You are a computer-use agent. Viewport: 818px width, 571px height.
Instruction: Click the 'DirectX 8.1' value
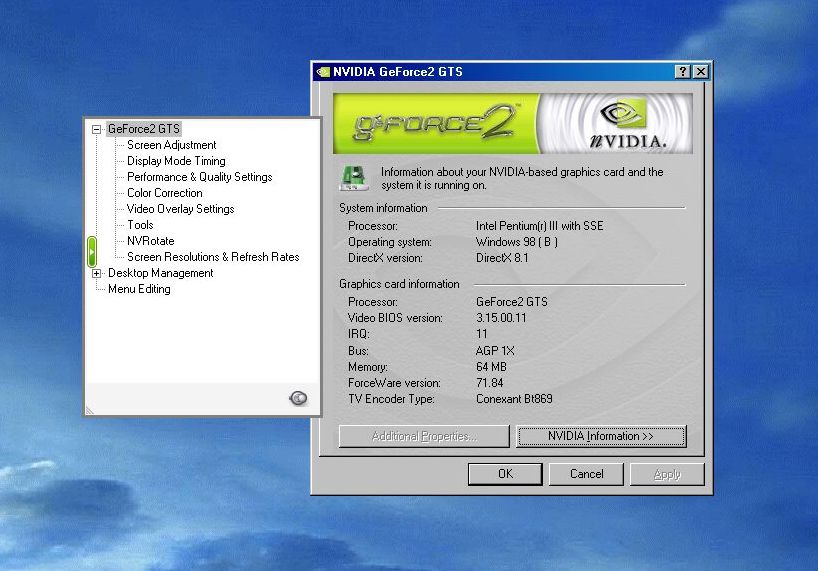click(502, 258)
